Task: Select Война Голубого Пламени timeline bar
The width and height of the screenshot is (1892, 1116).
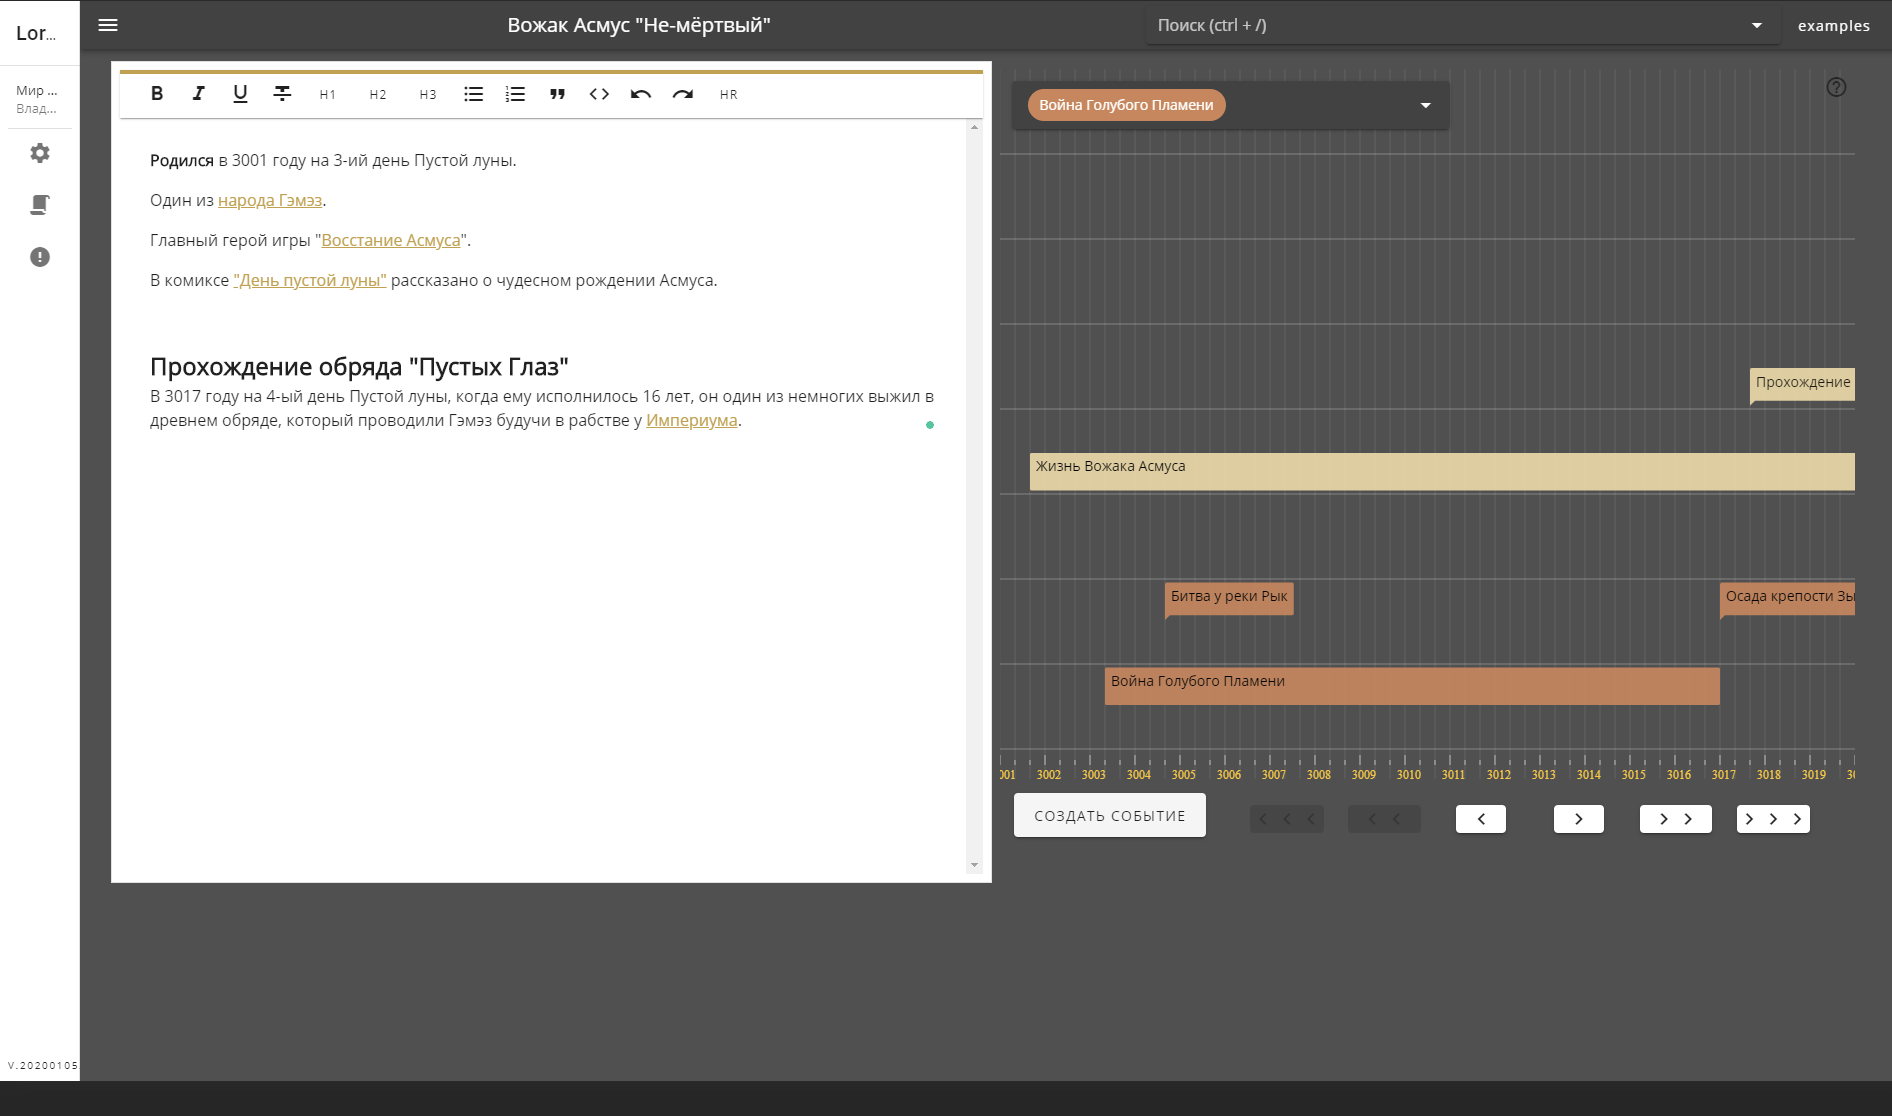Action: (x=1412, y=686)
